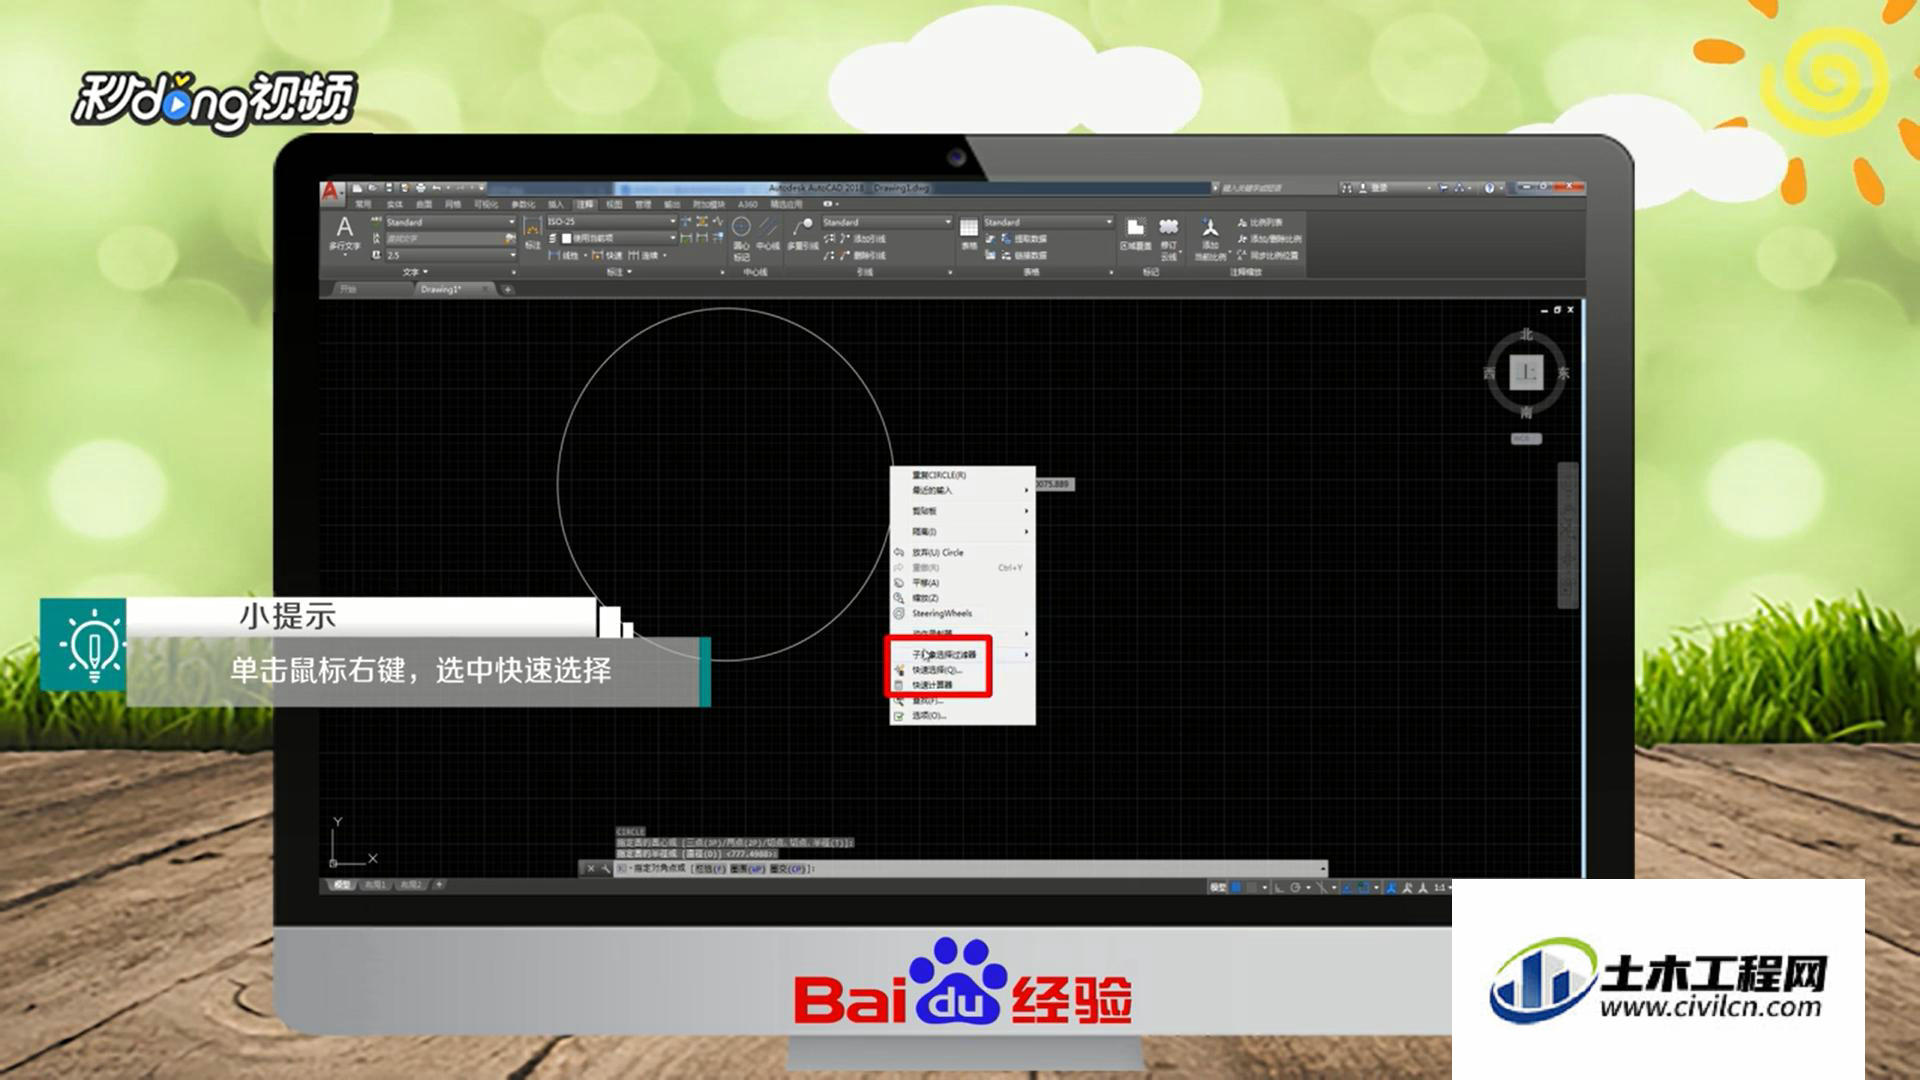Image resolution: width=1920 pixels, height=1080 pixels.
Task: Toggle ortho mode in the status bar
Action: pyautogui.click(x=1279, y=888)
